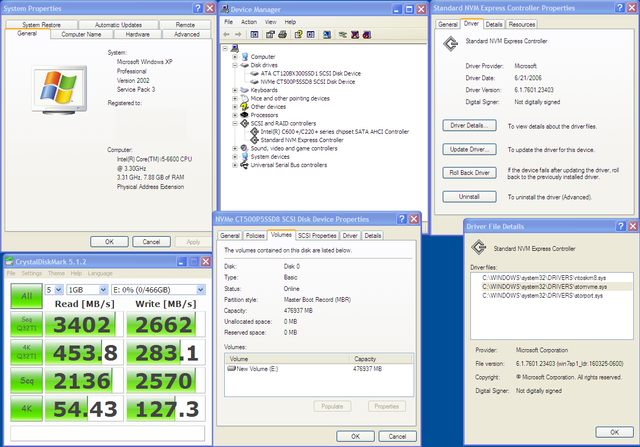This screenshot has height=447, width=640.
Task: Switch to Hardware tab in System Properties
Action: pyautogui.click(x=138, y=35)
